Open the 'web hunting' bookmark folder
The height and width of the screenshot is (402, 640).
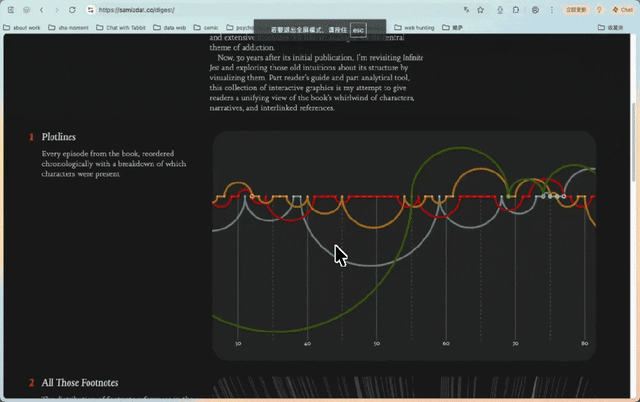pos(414,27)
